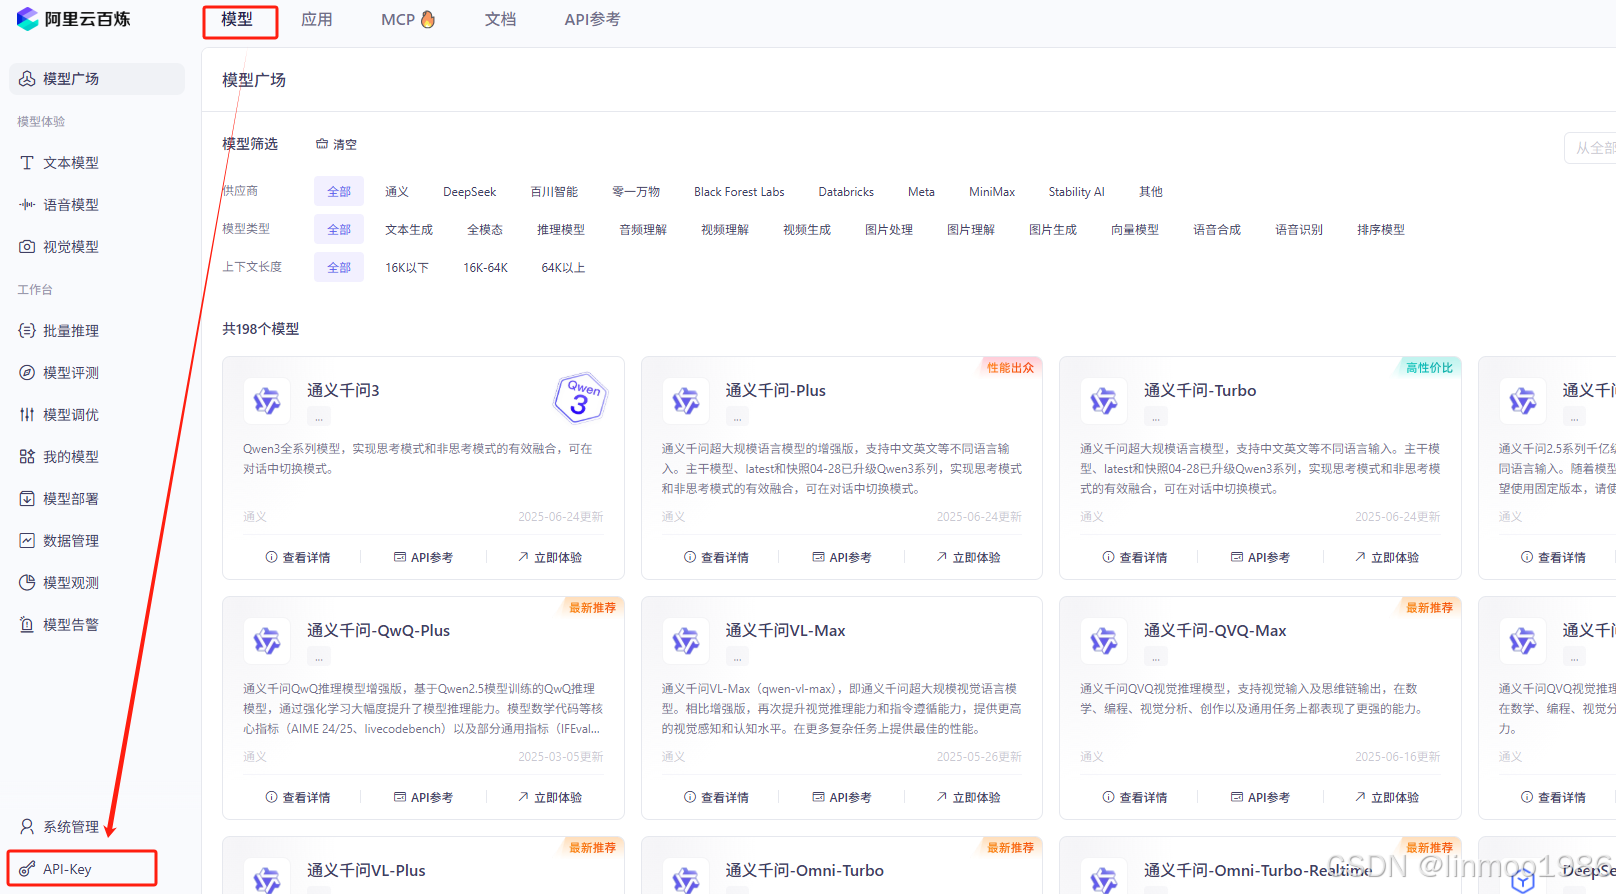This screenshot has width=1616, height=894.
Task: Click the API-Key key icon
Action: pyautogui.click(x=27, y=869)
